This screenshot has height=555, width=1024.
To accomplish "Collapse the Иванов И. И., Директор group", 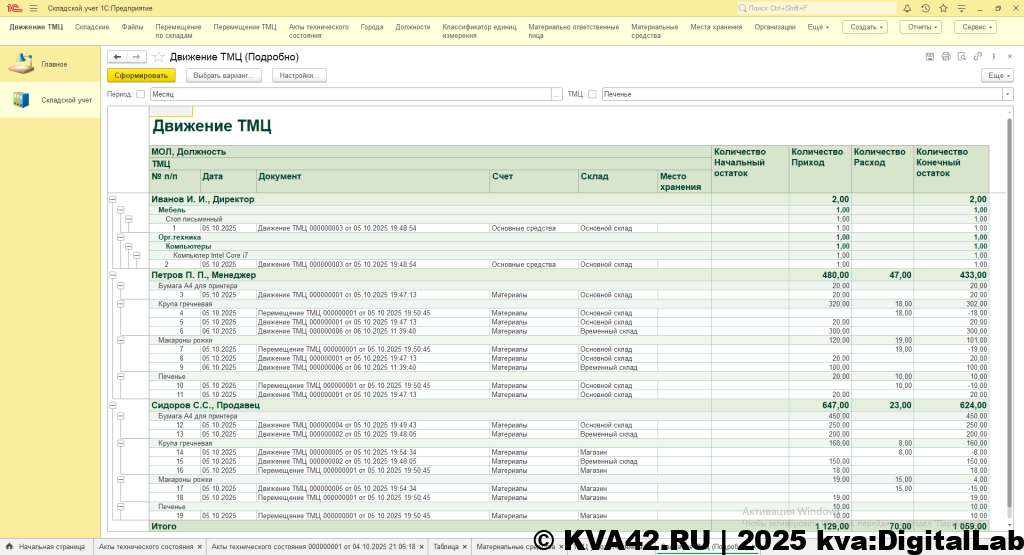I will [x=111, y=200].
